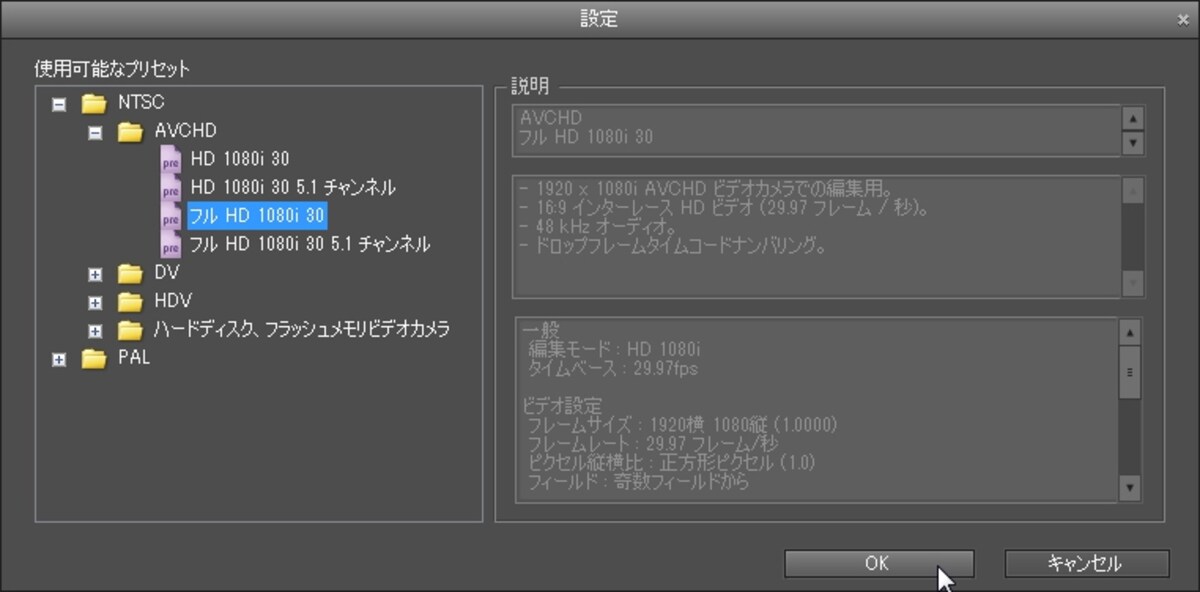1200x592 pixels.
Task: Select the NTSC folder label
Action: click(141, 102)
